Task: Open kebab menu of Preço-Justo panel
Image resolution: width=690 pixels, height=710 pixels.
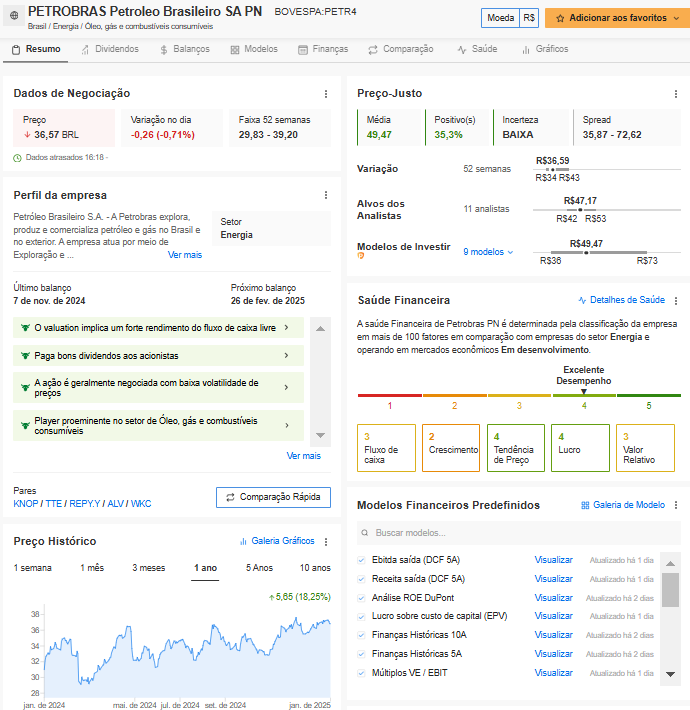Action: [x=676, y=94]
